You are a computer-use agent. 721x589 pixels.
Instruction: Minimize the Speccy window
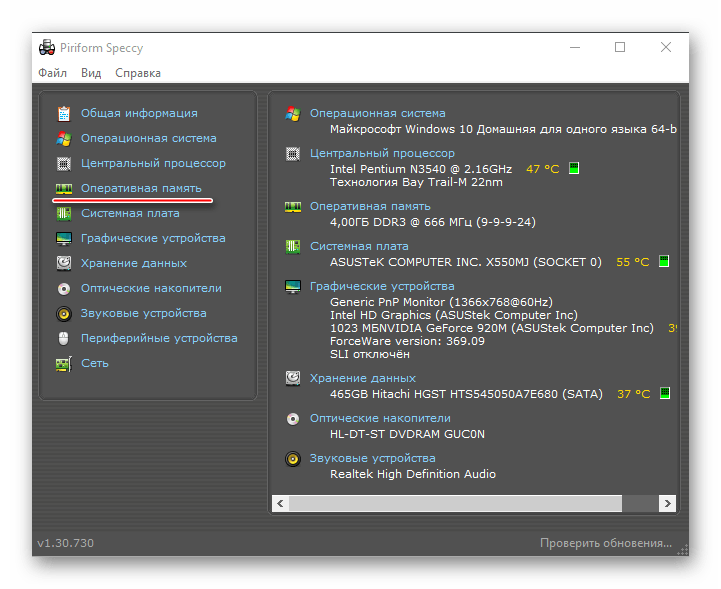(575, 47)
